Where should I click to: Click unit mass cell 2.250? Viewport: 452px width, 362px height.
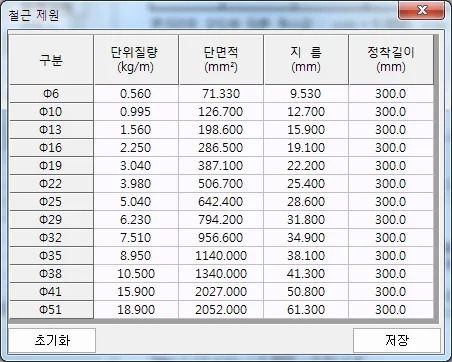136,148
